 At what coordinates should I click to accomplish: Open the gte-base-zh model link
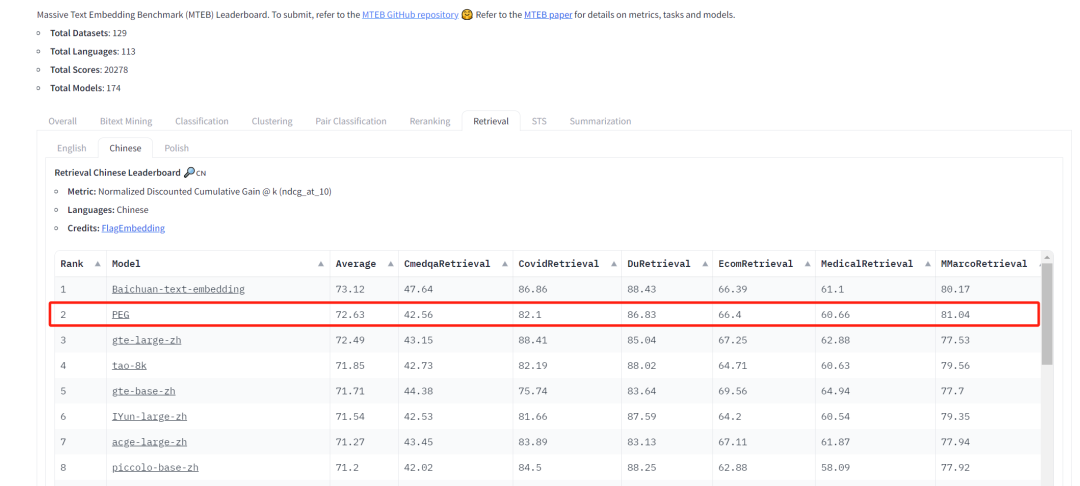coord(144,391)
